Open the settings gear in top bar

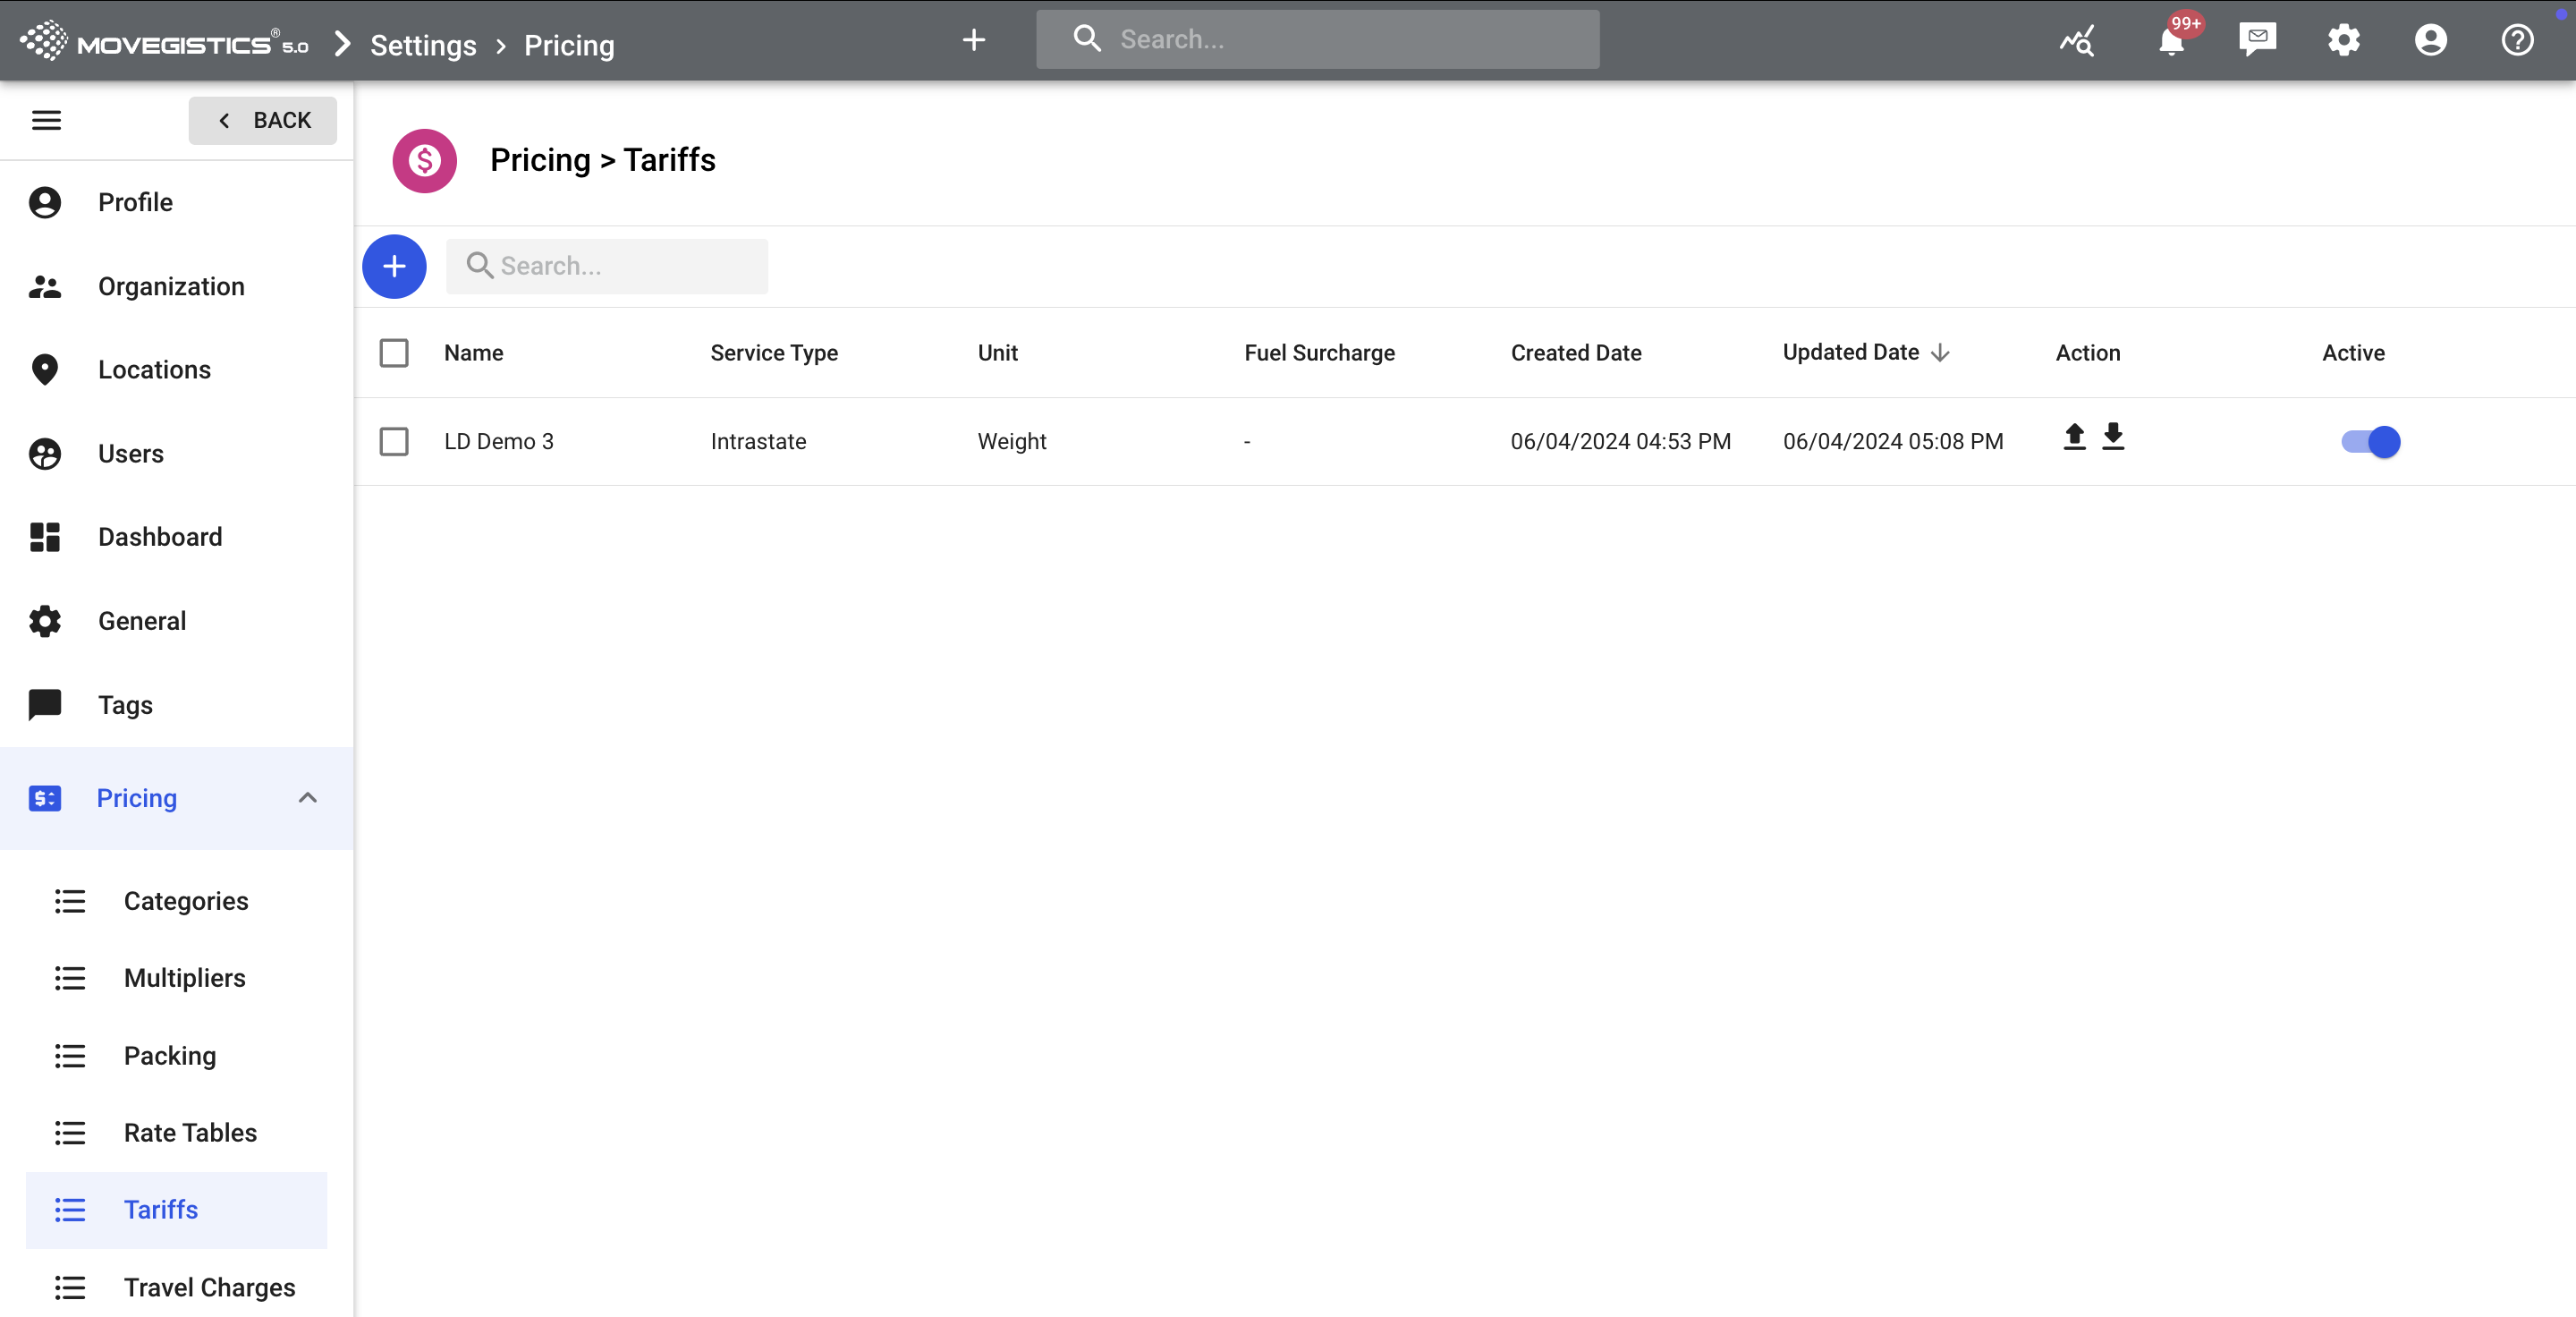[2343, 40]
